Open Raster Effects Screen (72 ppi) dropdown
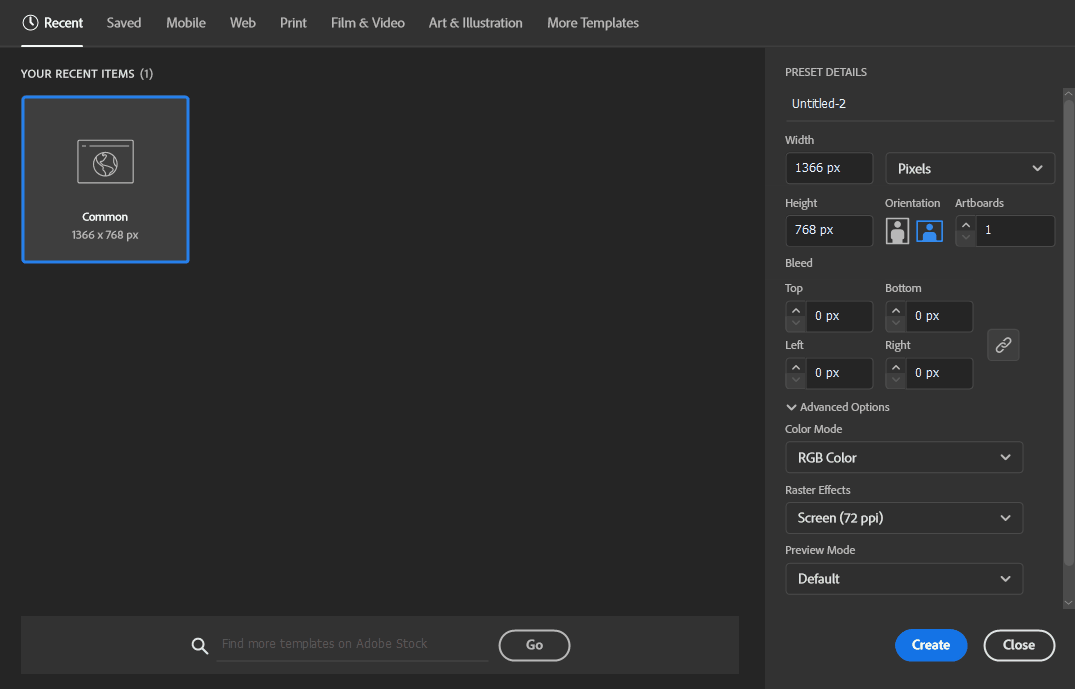Image resolution: width=1075 pixels, height=689 pixels. pos(903,518)
